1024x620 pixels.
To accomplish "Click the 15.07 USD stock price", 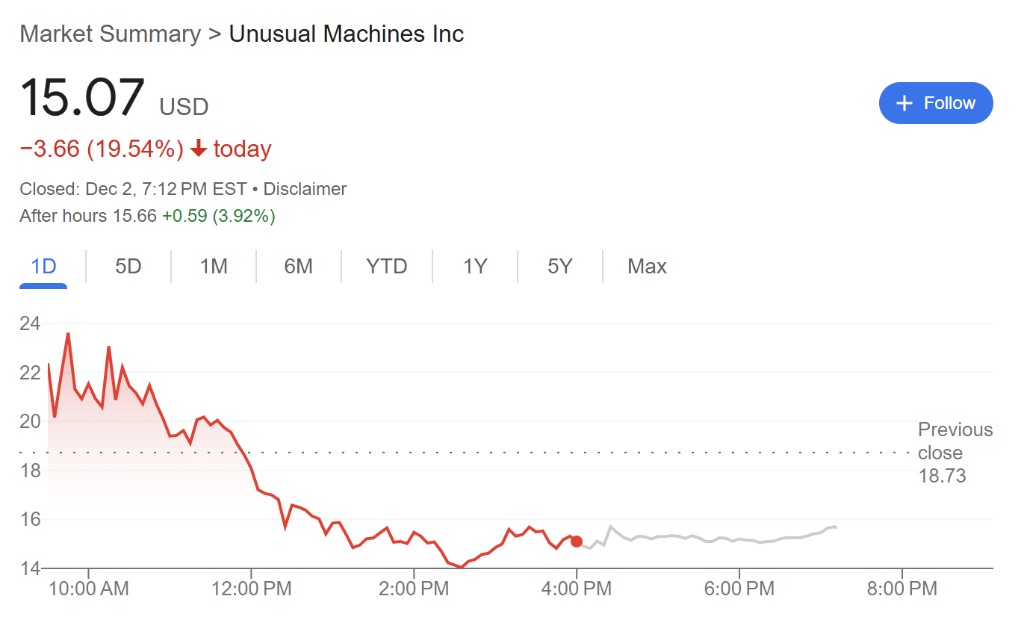I will coord(82,99).
